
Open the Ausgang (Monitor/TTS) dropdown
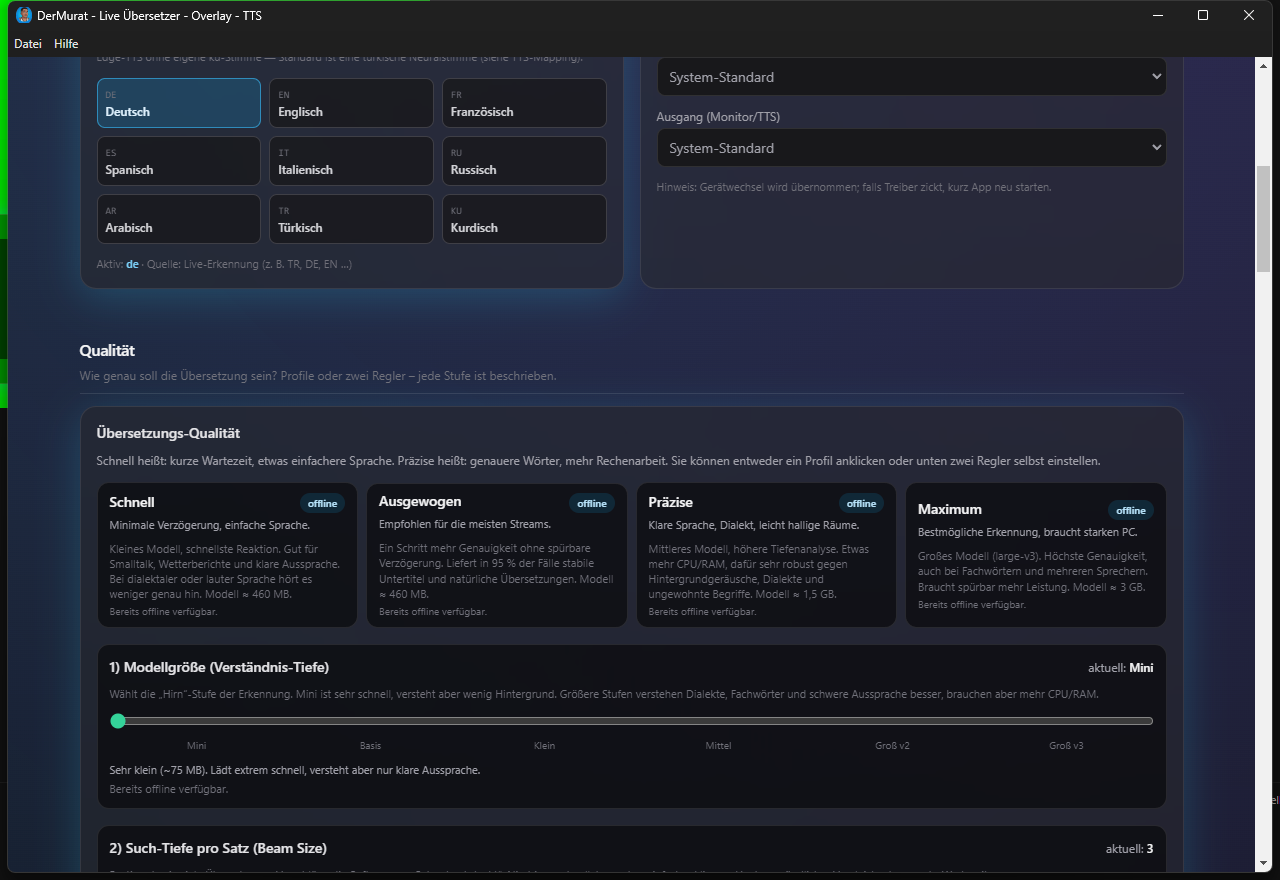911,148
